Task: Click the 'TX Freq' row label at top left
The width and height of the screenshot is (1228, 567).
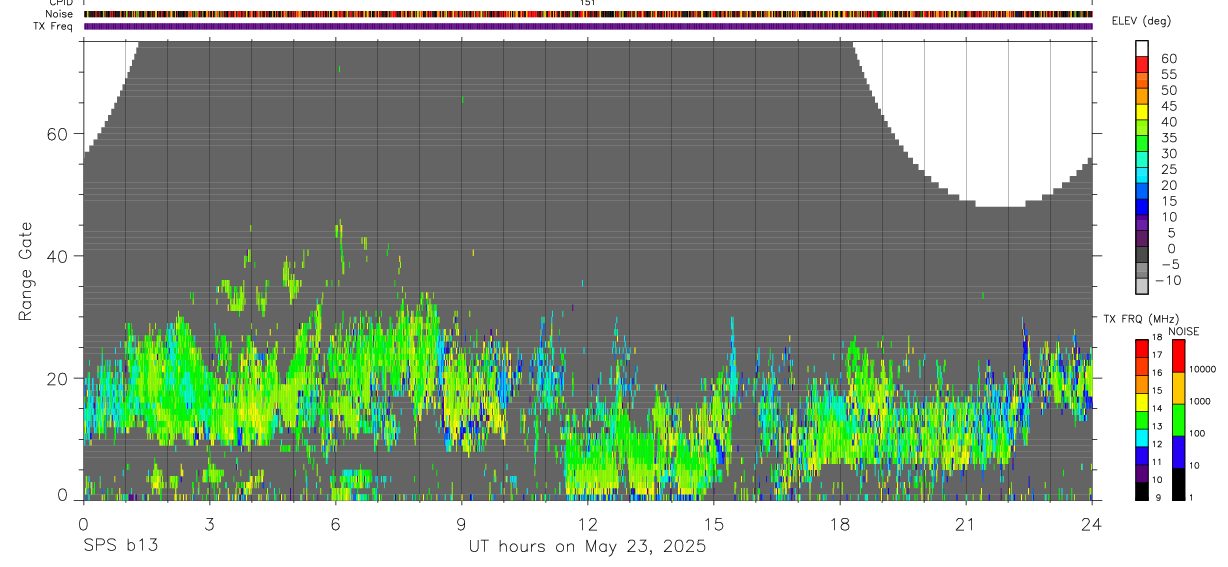Action: pos(53,26)
